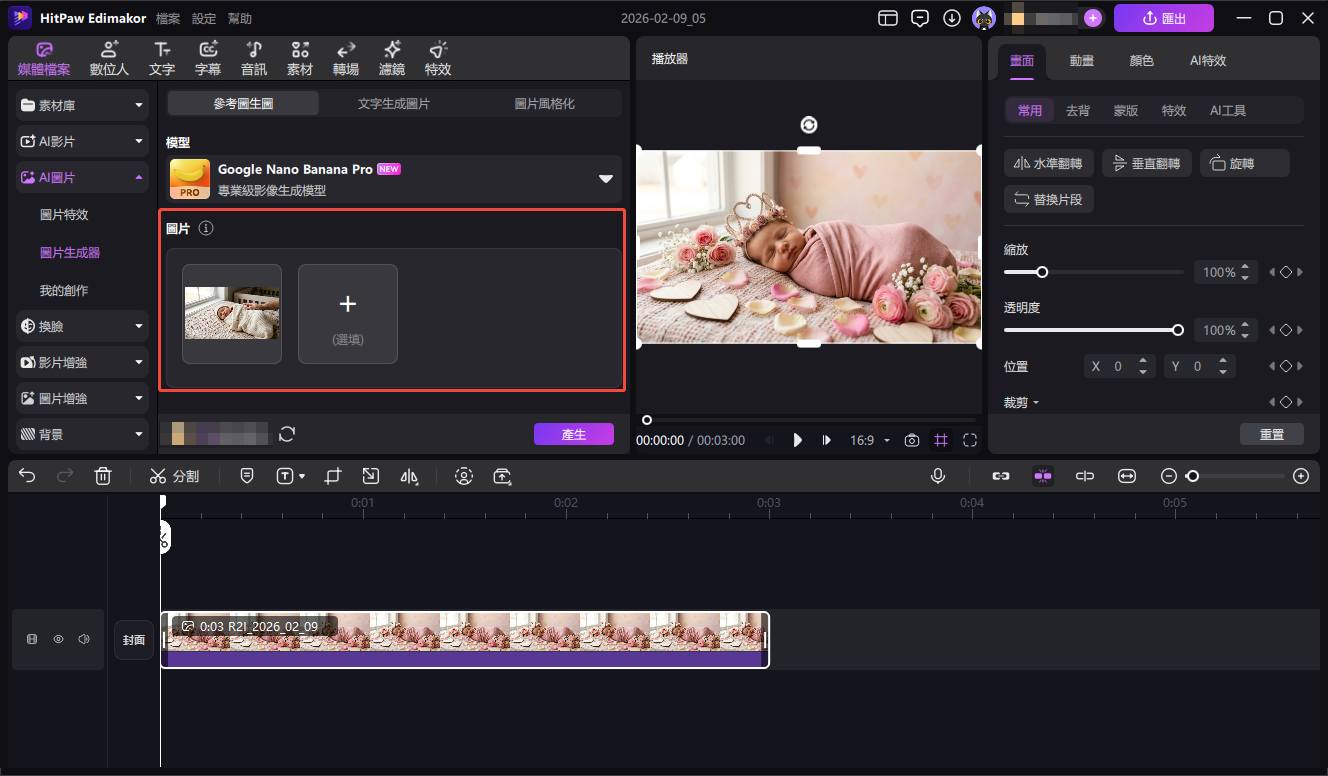Open the 濾鏡 filters panel
The image size is (1328, 776).
[391, 57]
